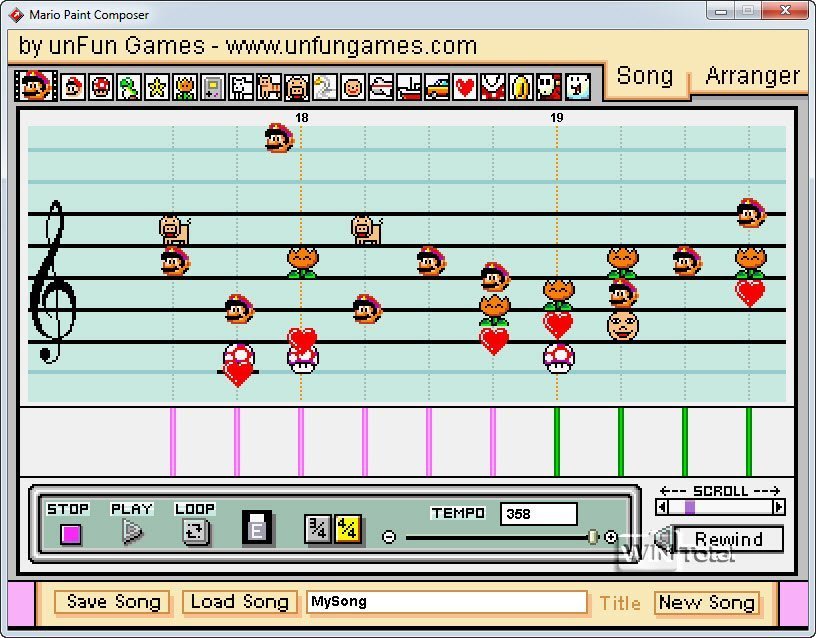Click the measure 18 marker number
Screen dimensions: 816x638
click(x=302, y=118)
